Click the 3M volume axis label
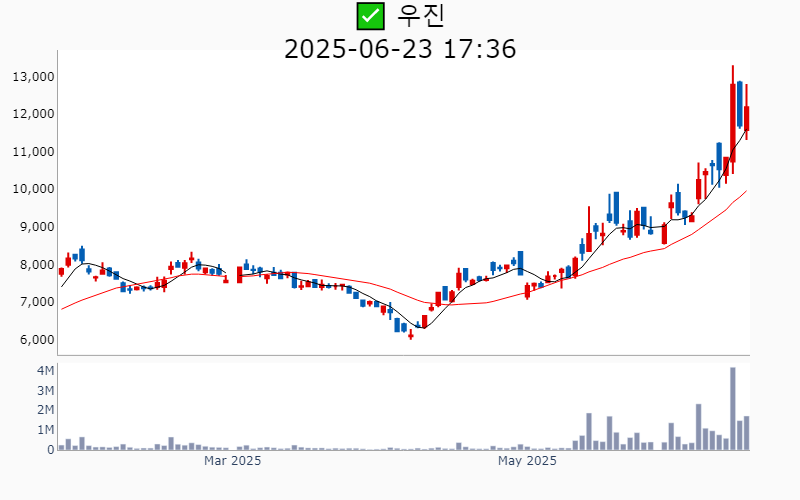Screen dimensions: 800x500 click(45, 391)
